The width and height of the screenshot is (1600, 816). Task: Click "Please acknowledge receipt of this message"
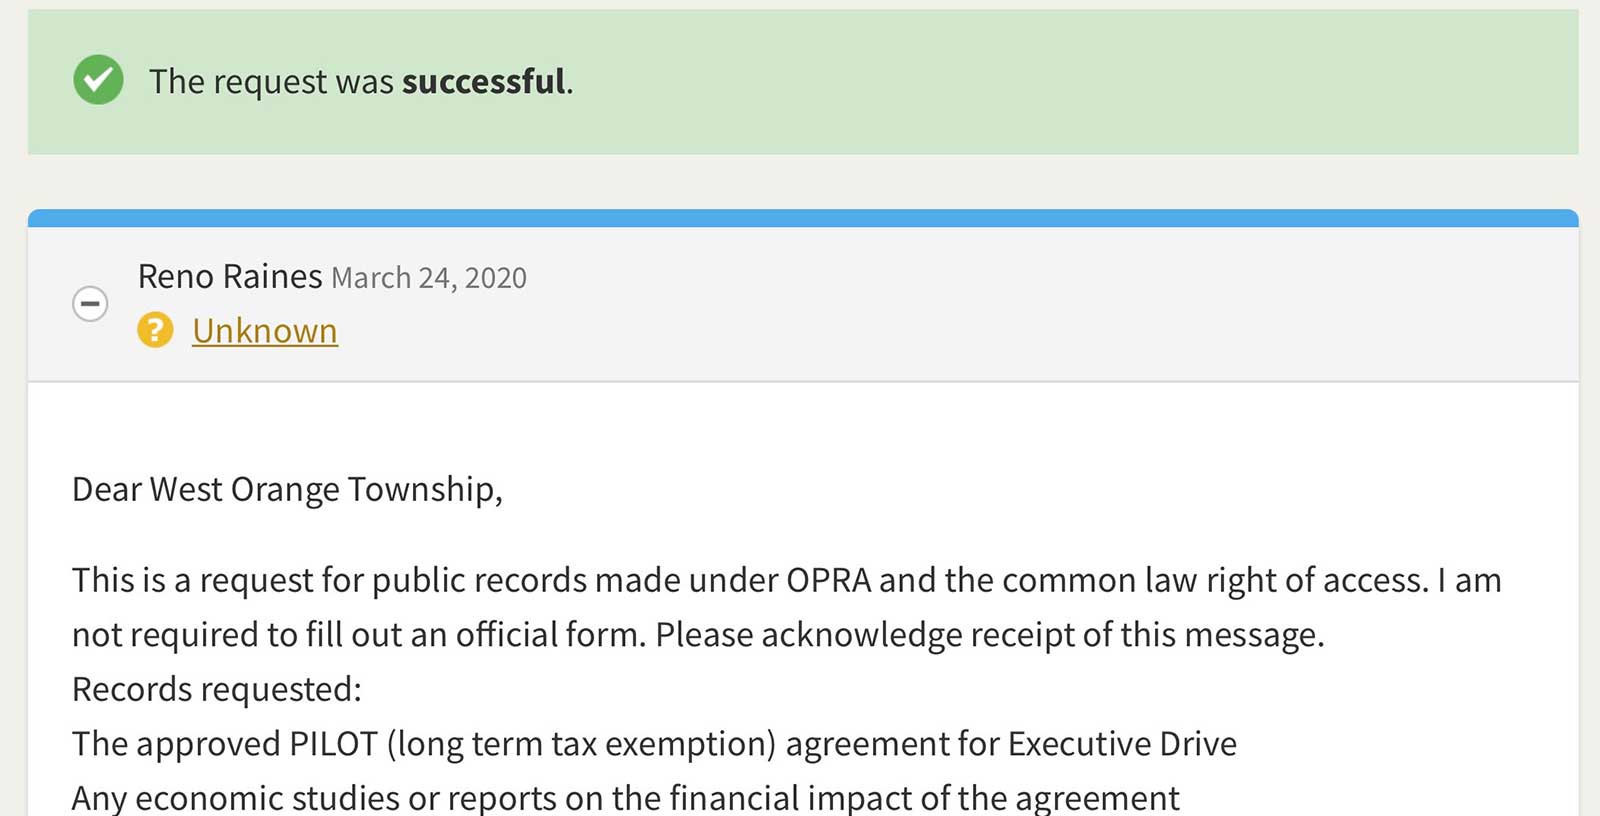[990, 635]
